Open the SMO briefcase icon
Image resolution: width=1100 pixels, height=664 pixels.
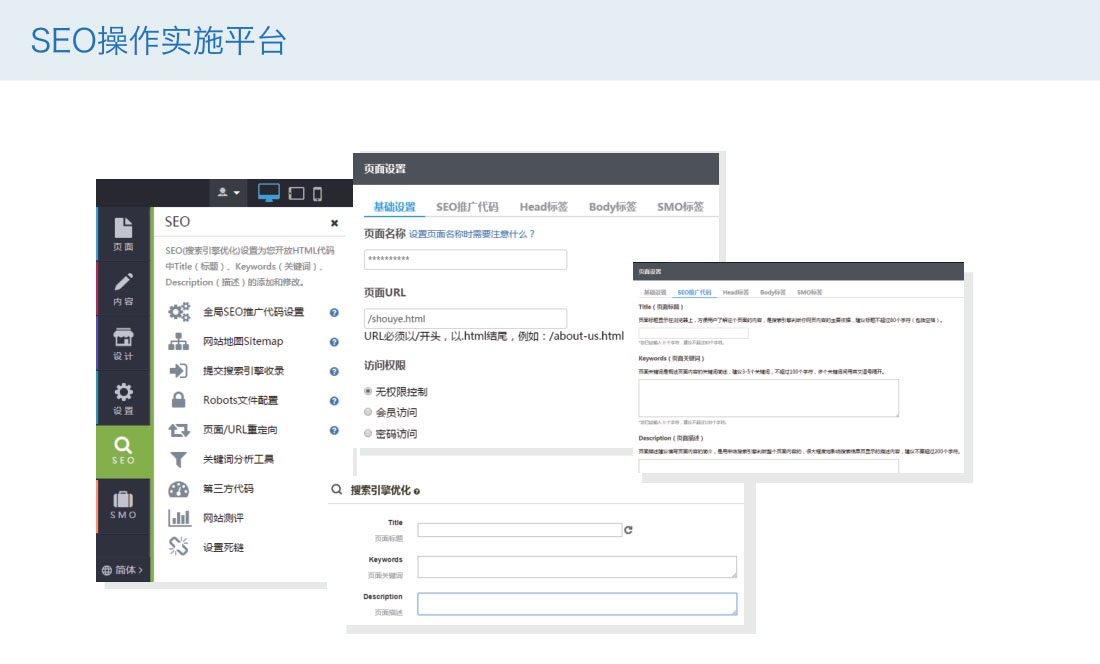point(123,505)
